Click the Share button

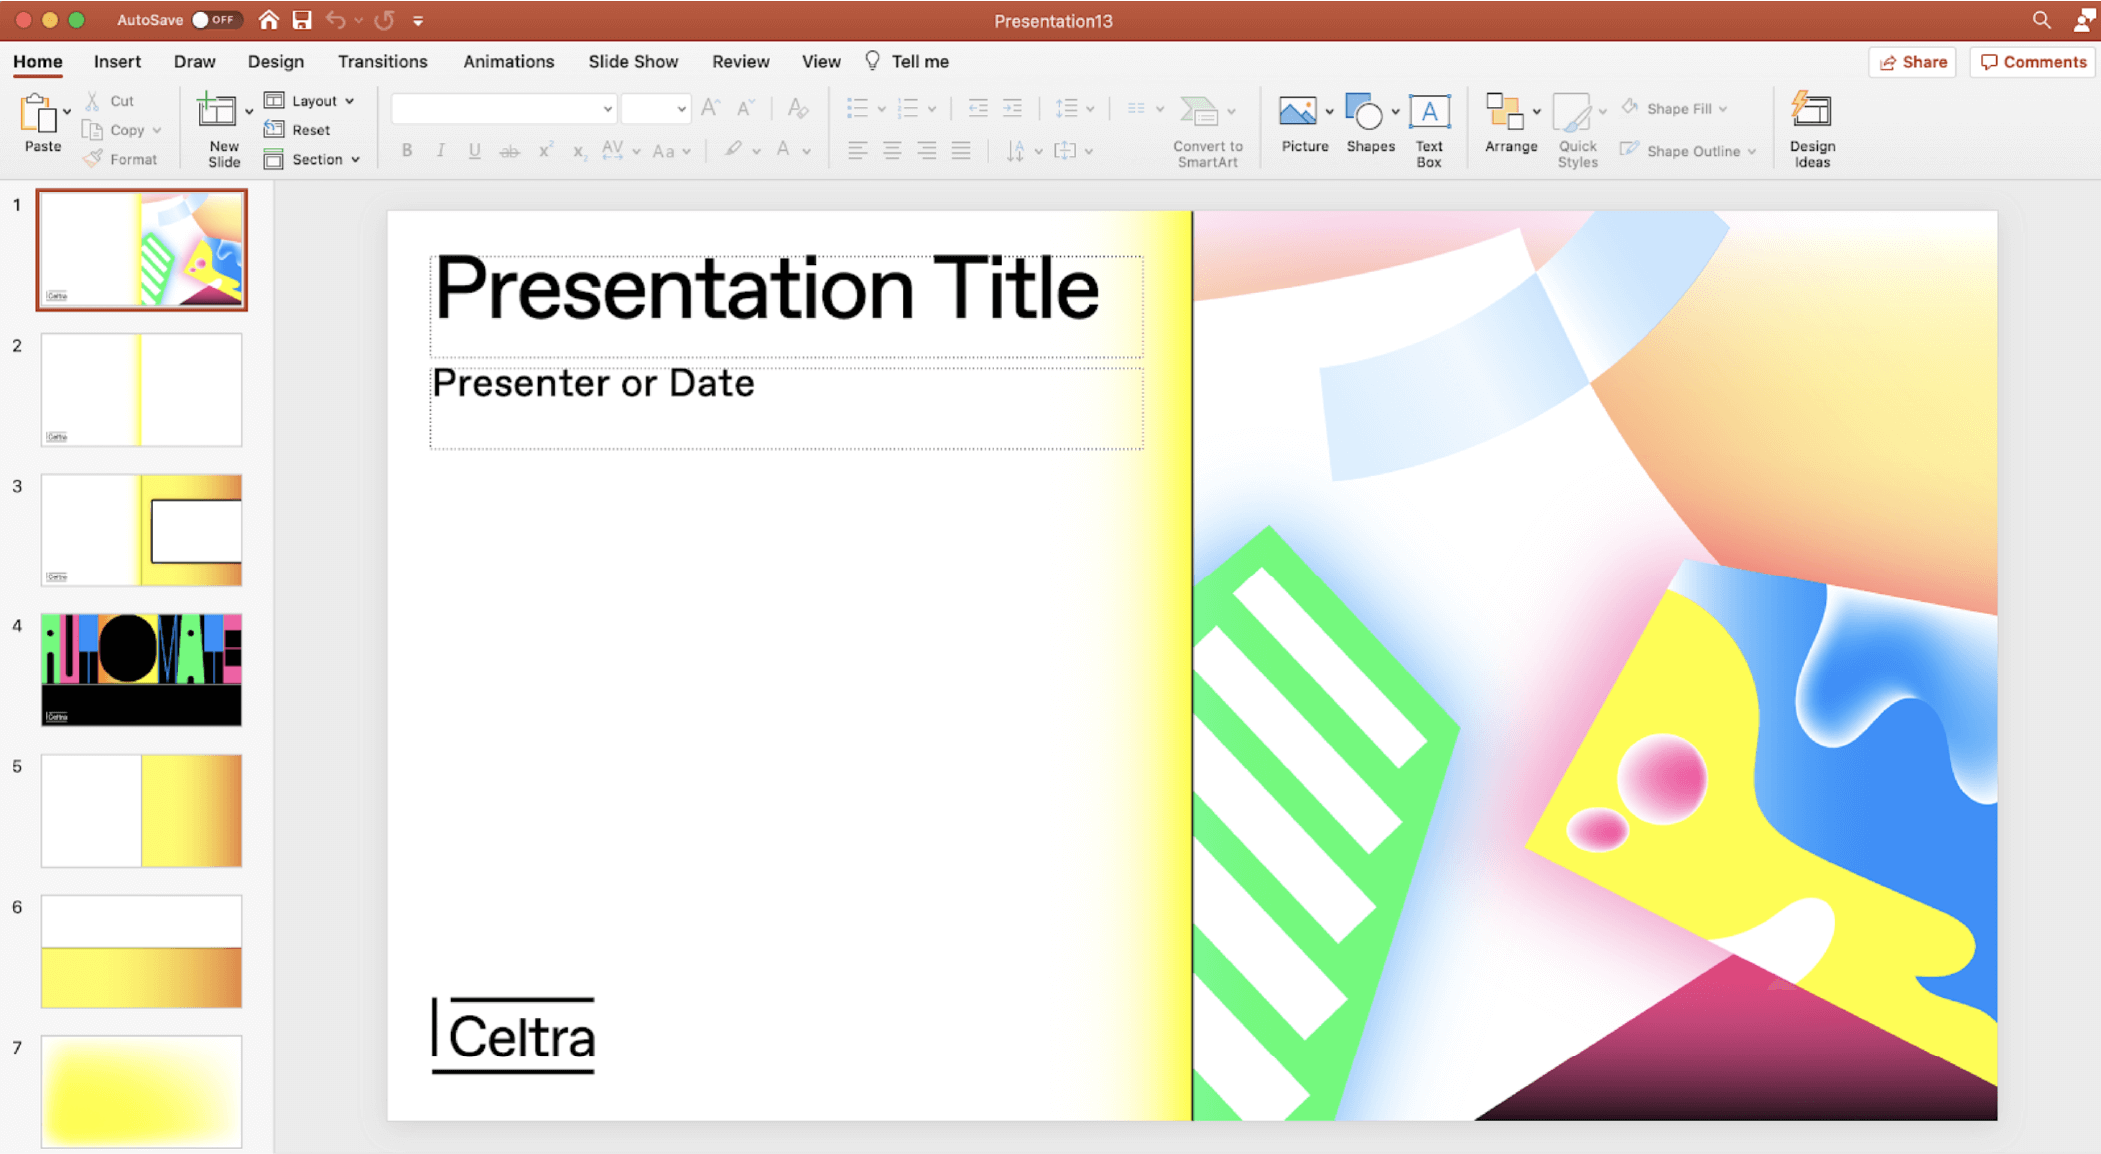[x=1912, y=62]
